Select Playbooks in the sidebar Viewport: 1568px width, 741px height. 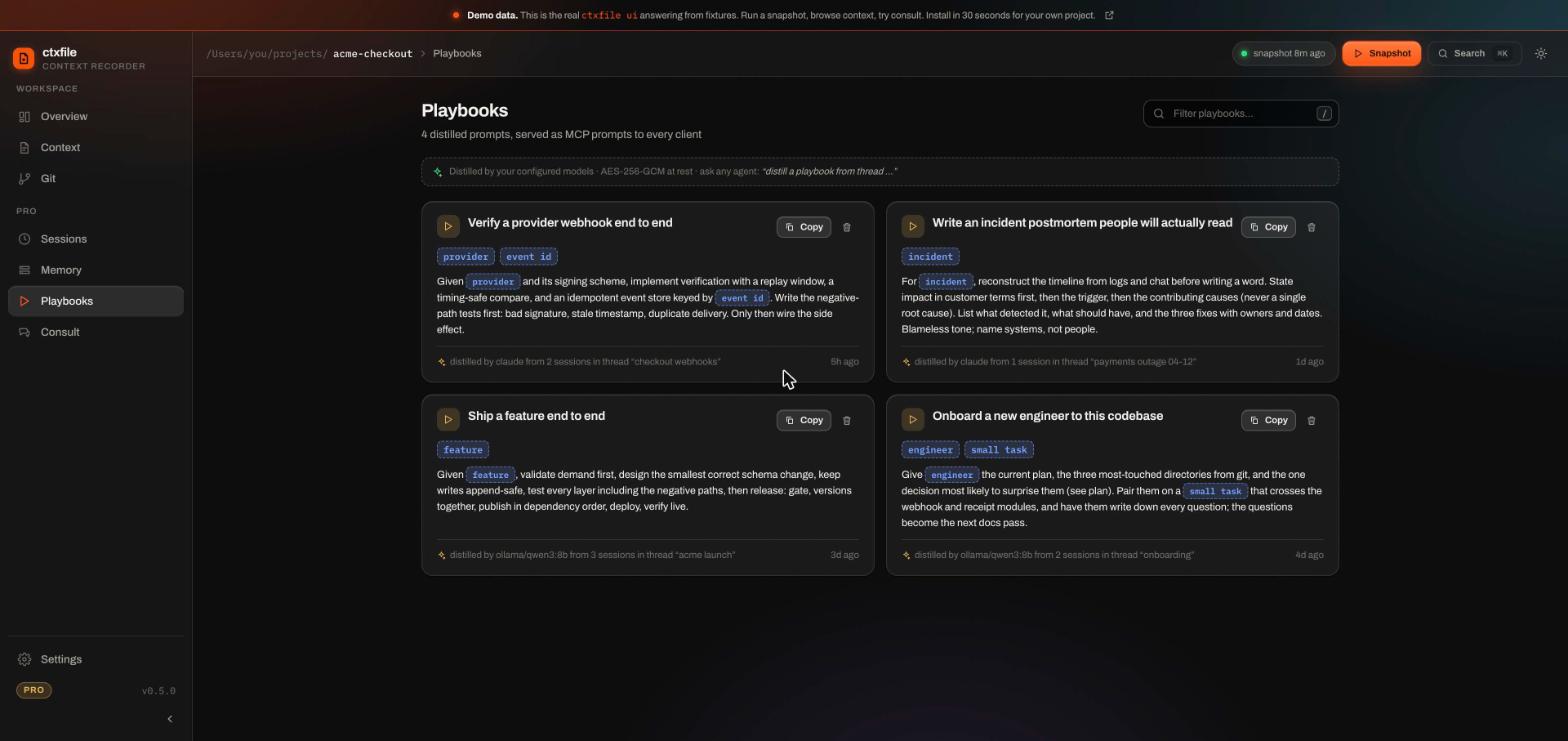96,301
